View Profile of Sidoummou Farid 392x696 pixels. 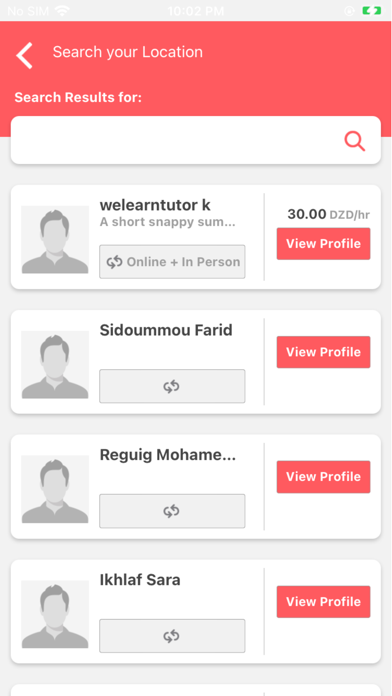[x=324, y=352]
